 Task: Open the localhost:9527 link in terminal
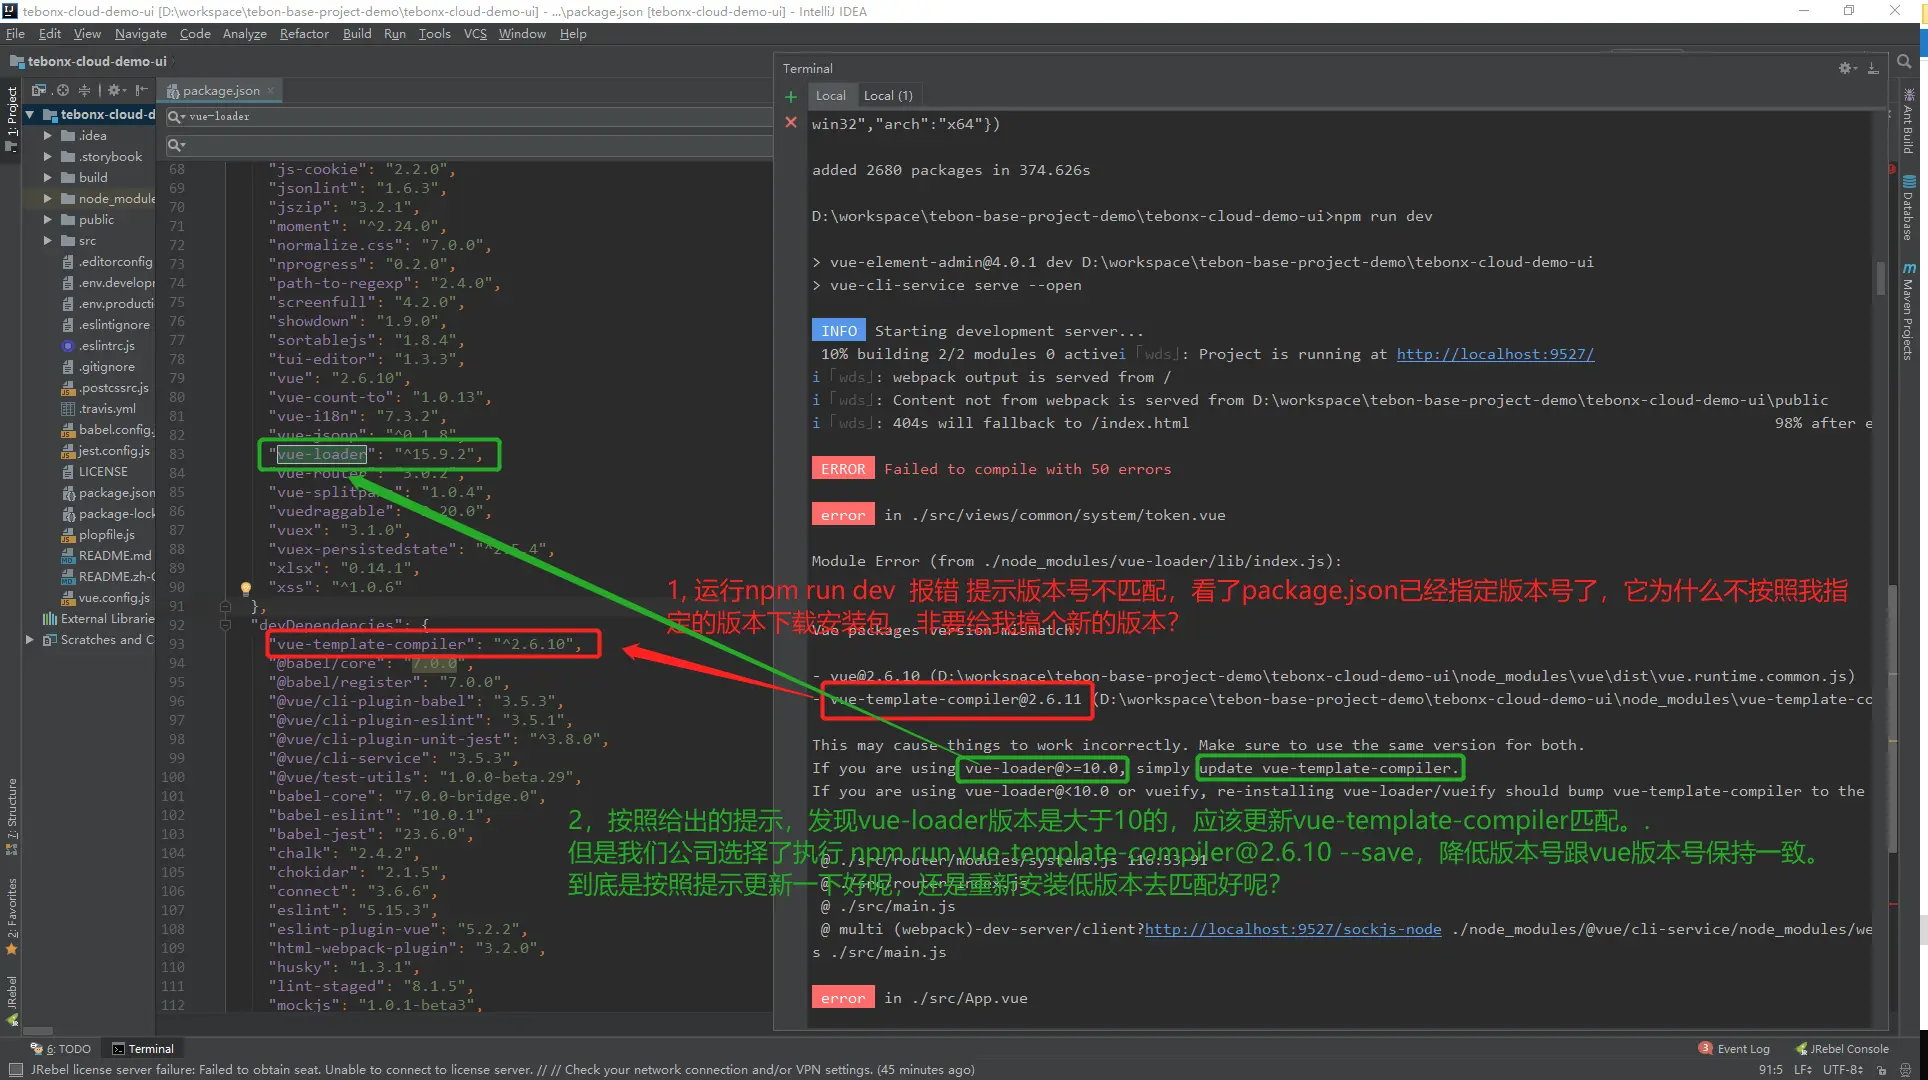pyautogui.click(x=1495, y=354)
